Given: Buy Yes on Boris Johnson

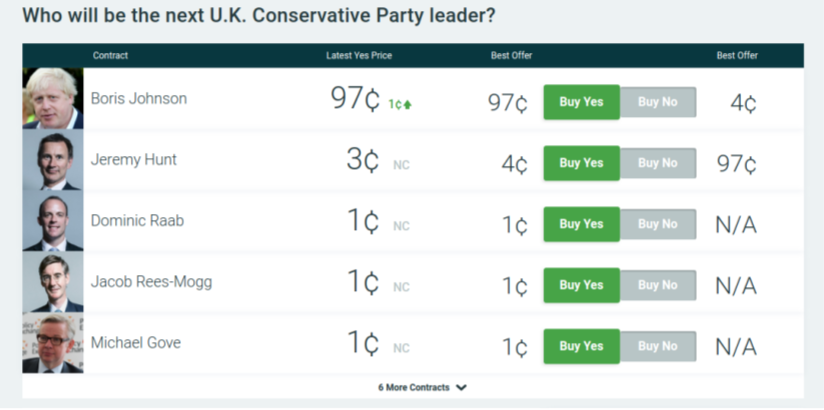Looking at the screenshot, I should click(581, 102).
